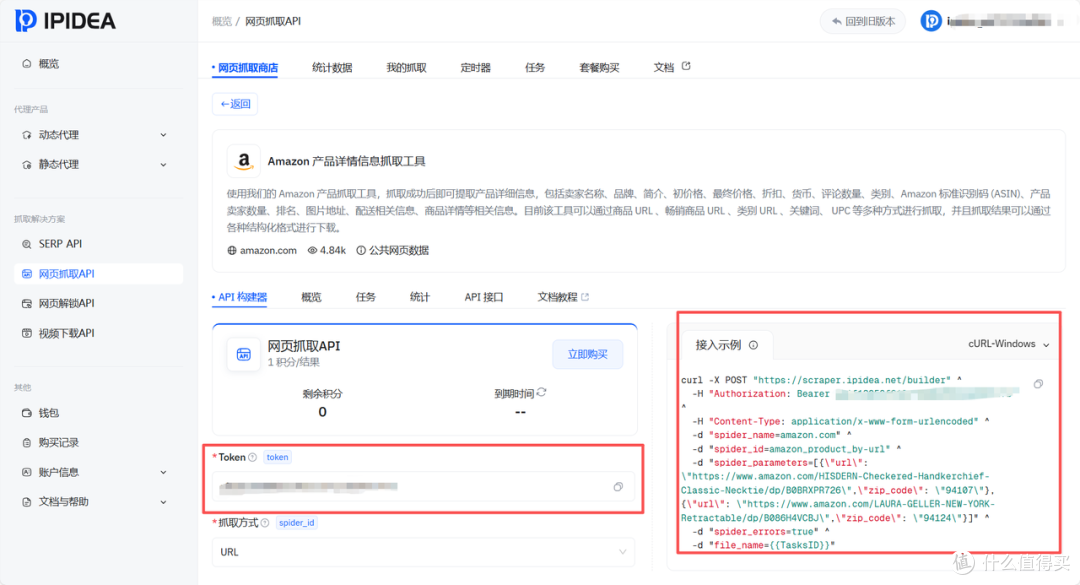Open 钱包 in the sidebar
Image resolution: width=1080 pixels, height=585 pixels.
coord(48,413)
